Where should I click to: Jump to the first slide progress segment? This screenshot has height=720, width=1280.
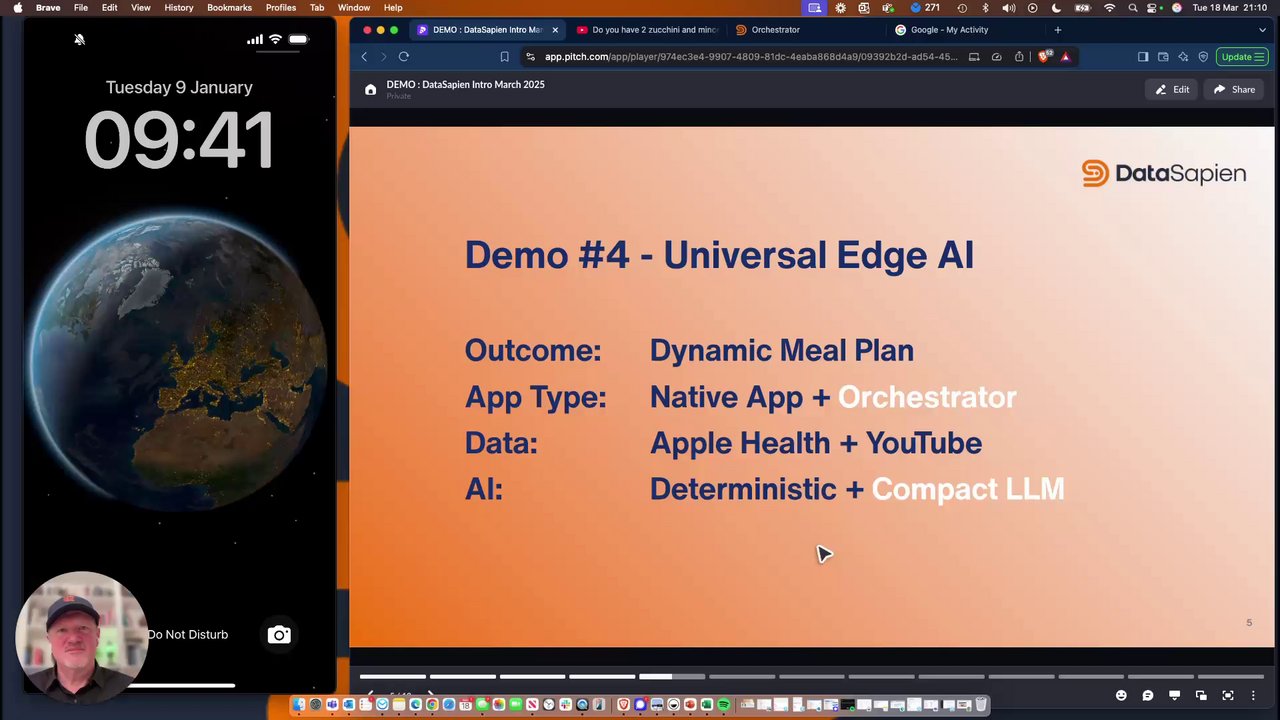[x=393, y=677]
